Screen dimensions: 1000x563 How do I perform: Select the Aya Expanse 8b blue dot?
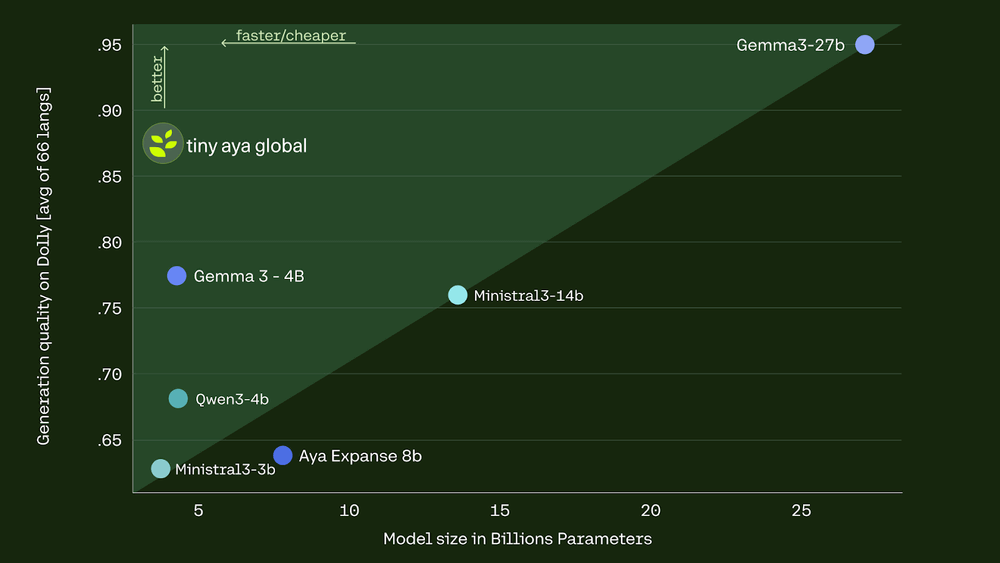point(283,456)
